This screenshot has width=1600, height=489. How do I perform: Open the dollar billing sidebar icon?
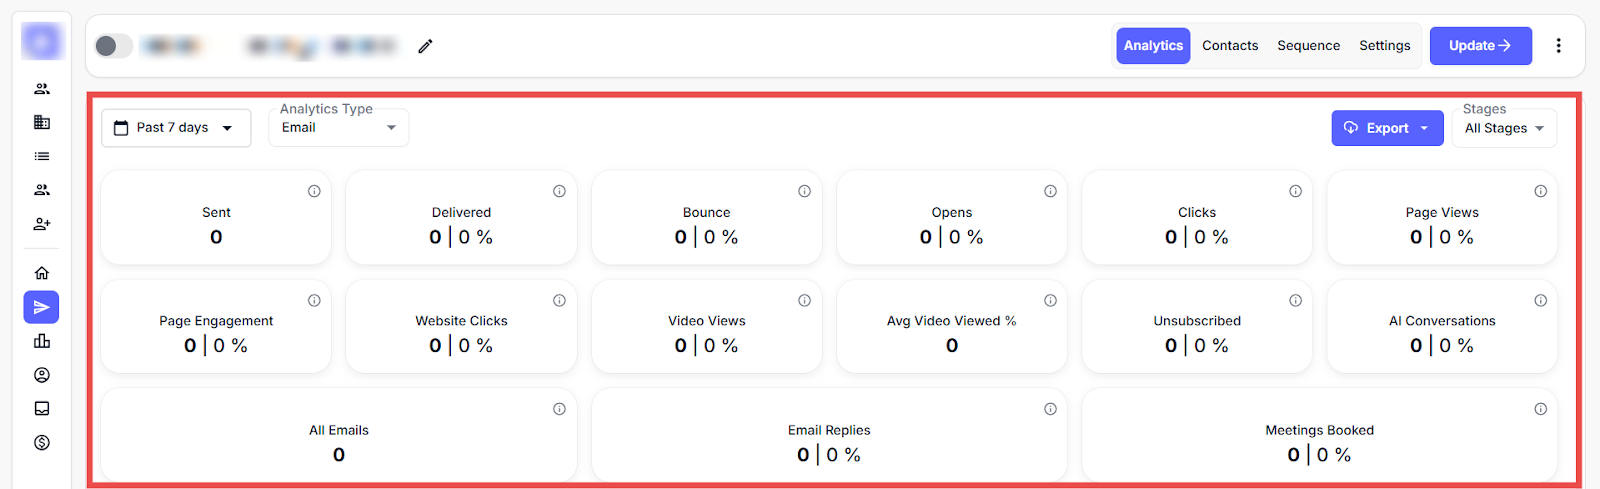click(x=42, y=443)
